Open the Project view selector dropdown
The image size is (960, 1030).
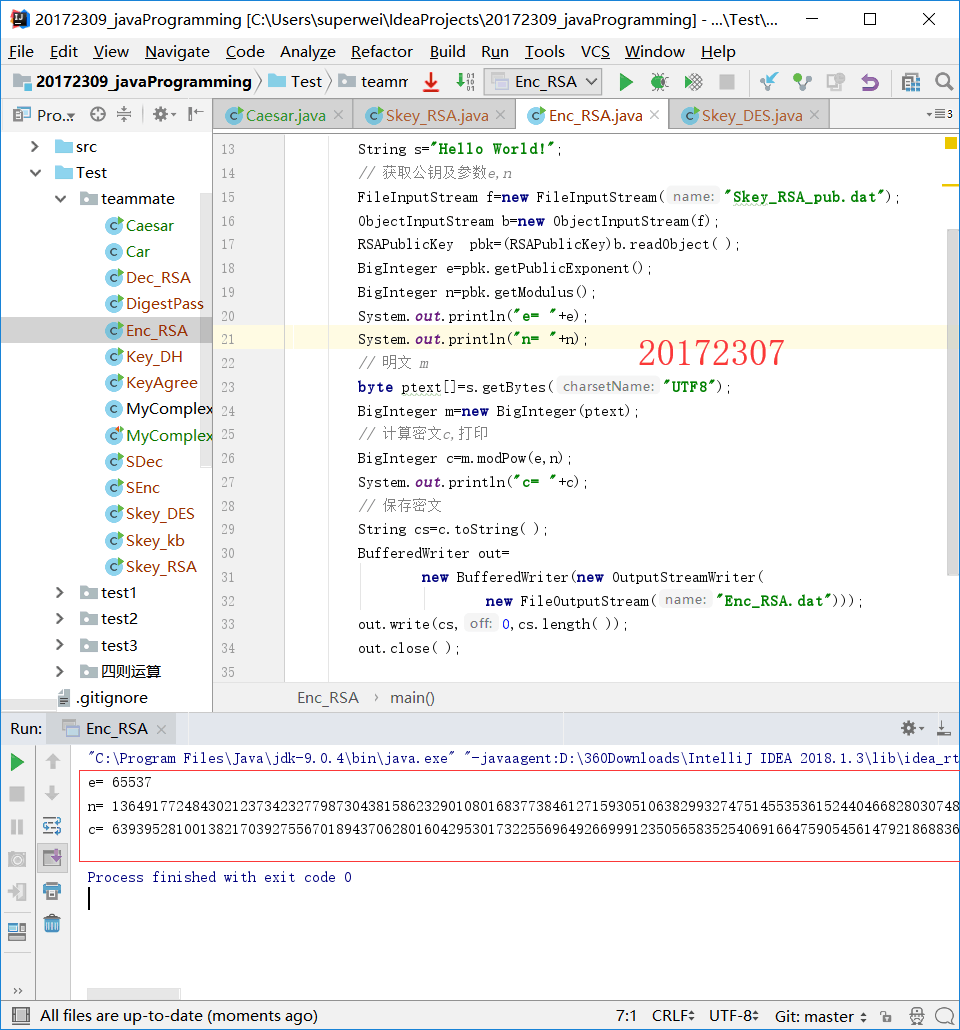(x=44, y=116)
